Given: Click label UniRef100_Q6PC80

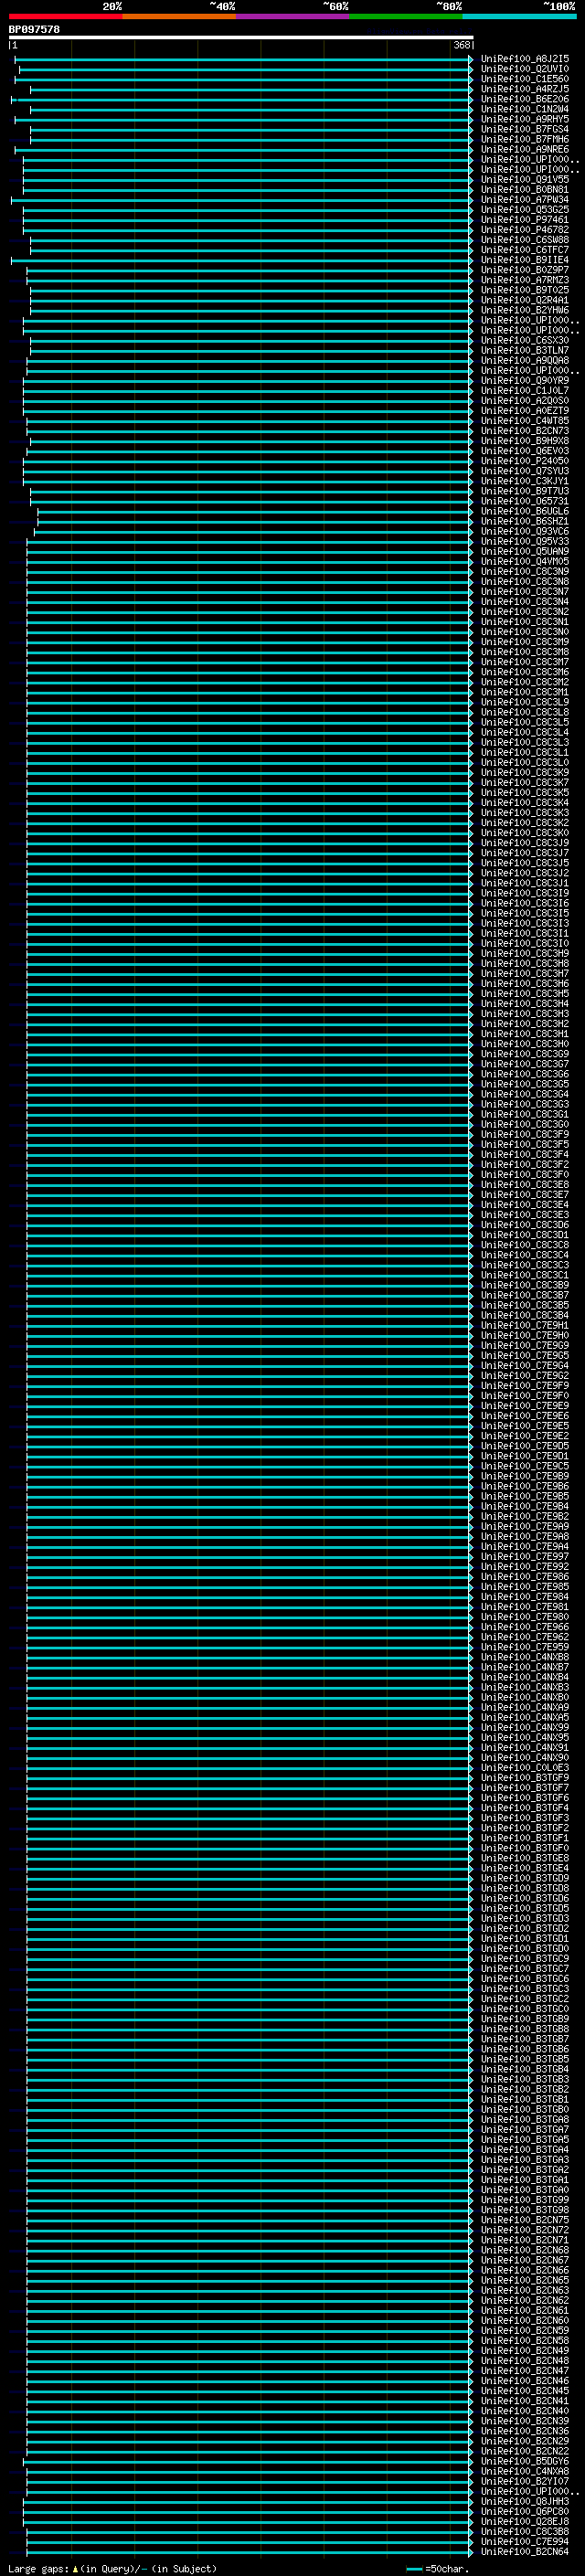Looking at the screenshot, I should coord(525,2511).
